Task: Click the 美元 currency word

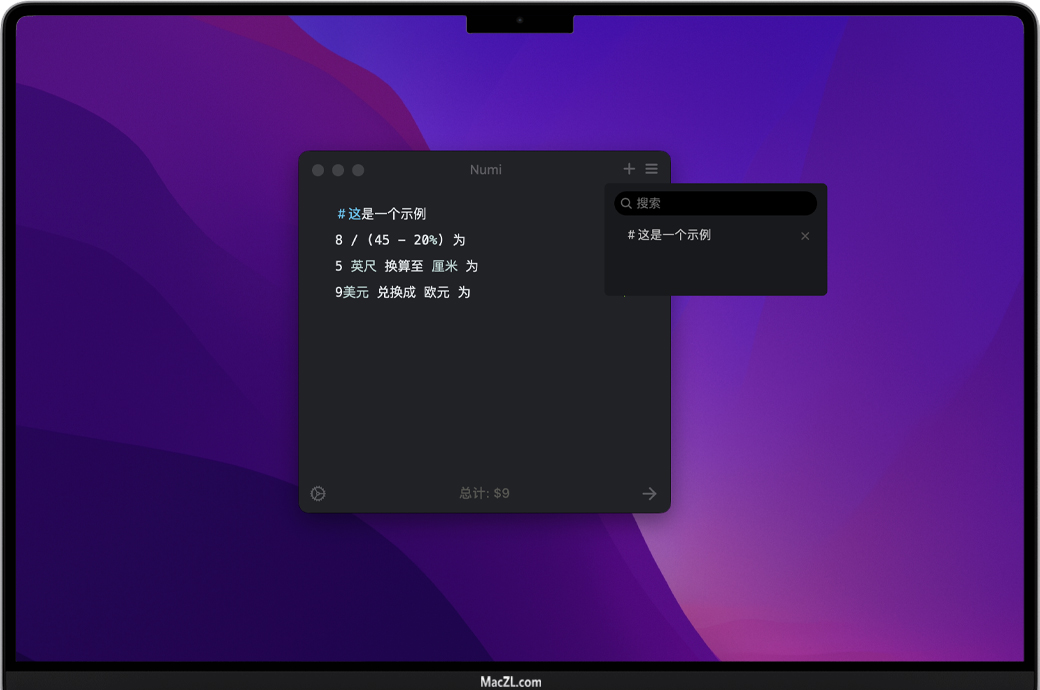Action: click(356, 292)
